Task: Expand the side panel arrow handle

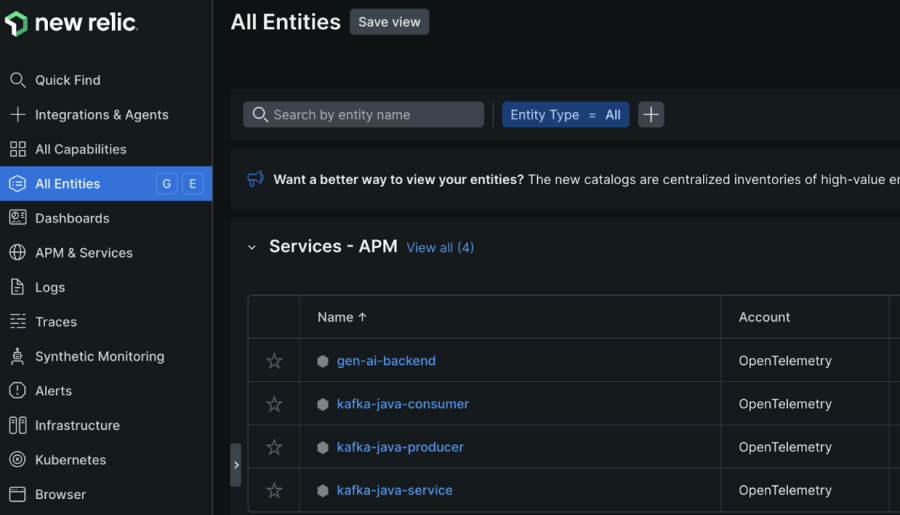Action: (x=236, y=465)
